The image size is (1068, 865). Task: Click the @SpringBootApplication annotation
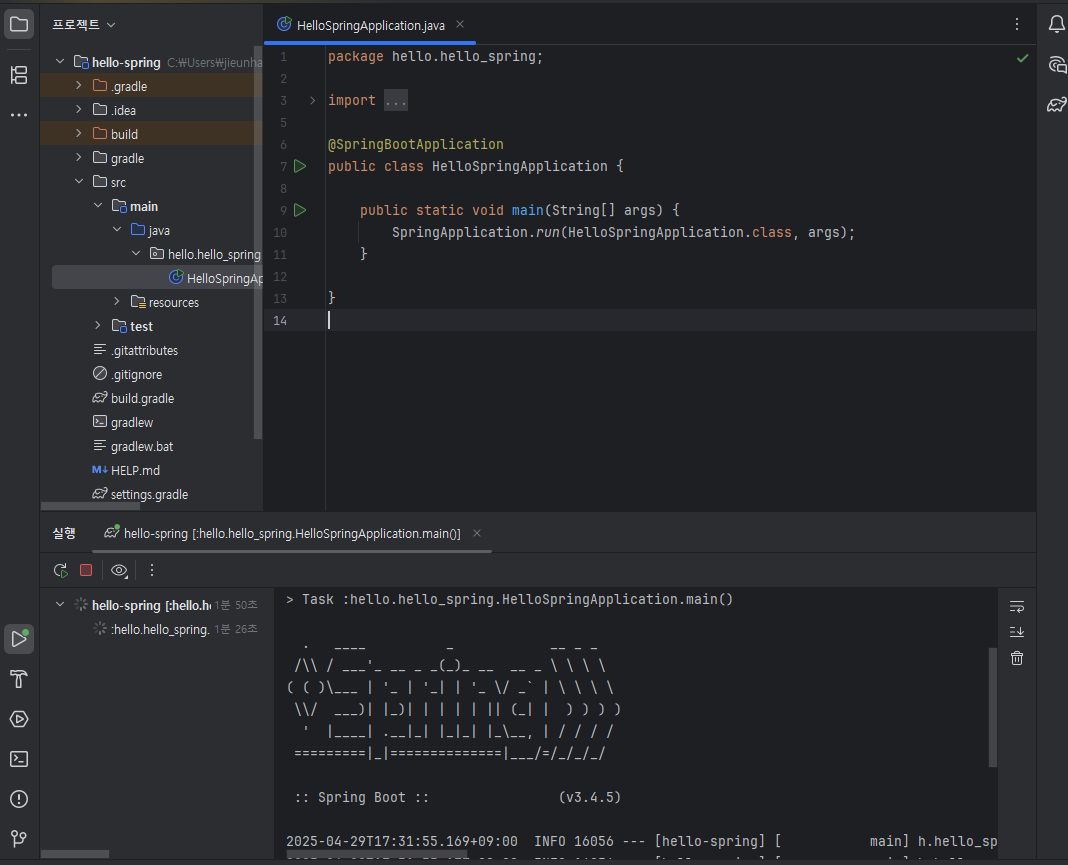tap(415, 144)
